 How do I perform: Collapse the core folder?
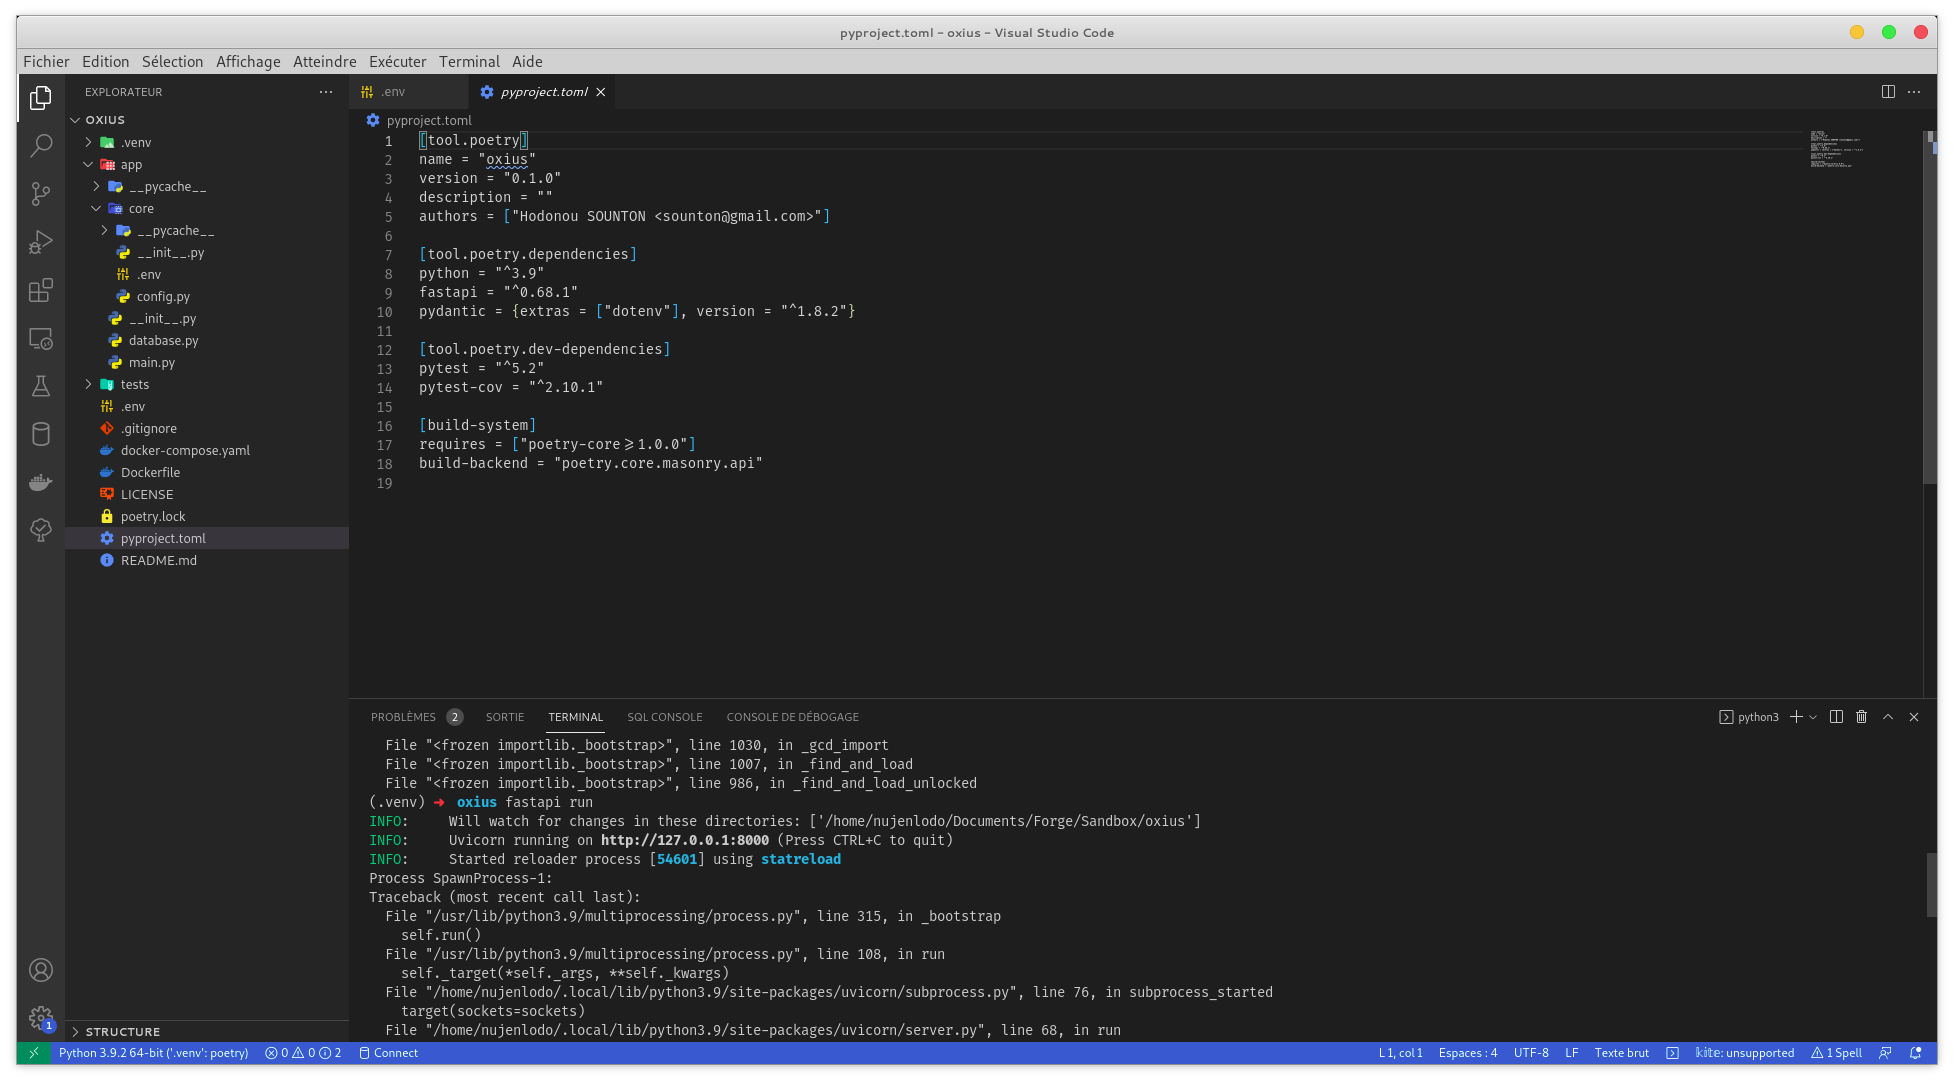(x=96, y=208)
